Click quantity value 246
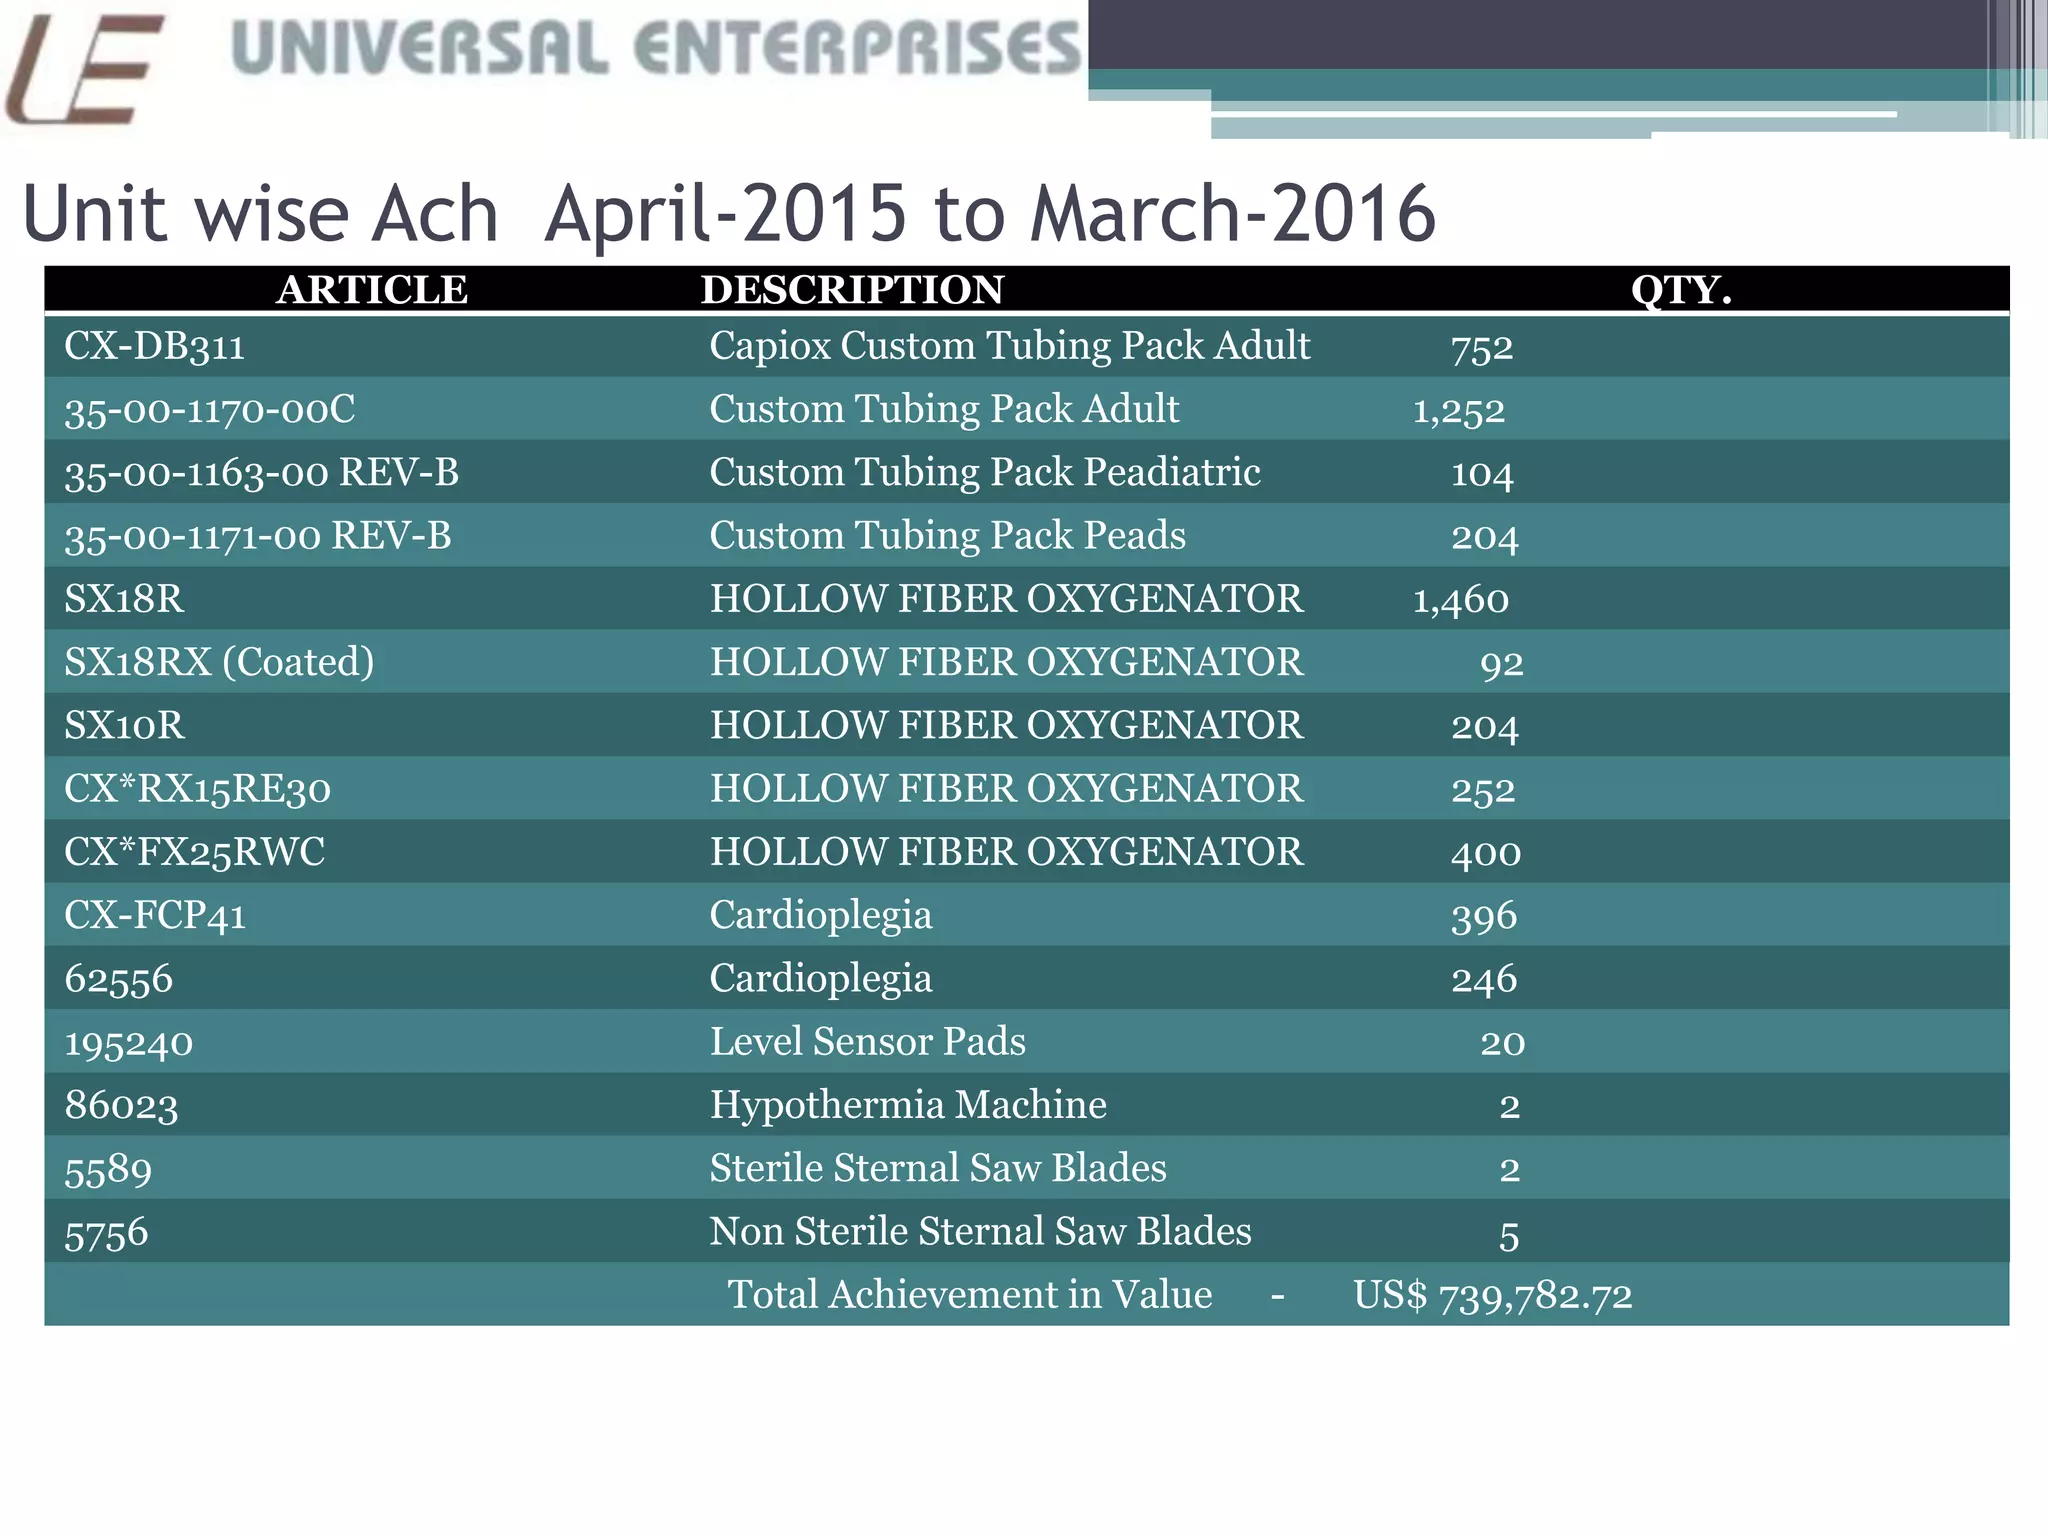This screenshot has width=2048, height=1536. tap(1484, 980)
